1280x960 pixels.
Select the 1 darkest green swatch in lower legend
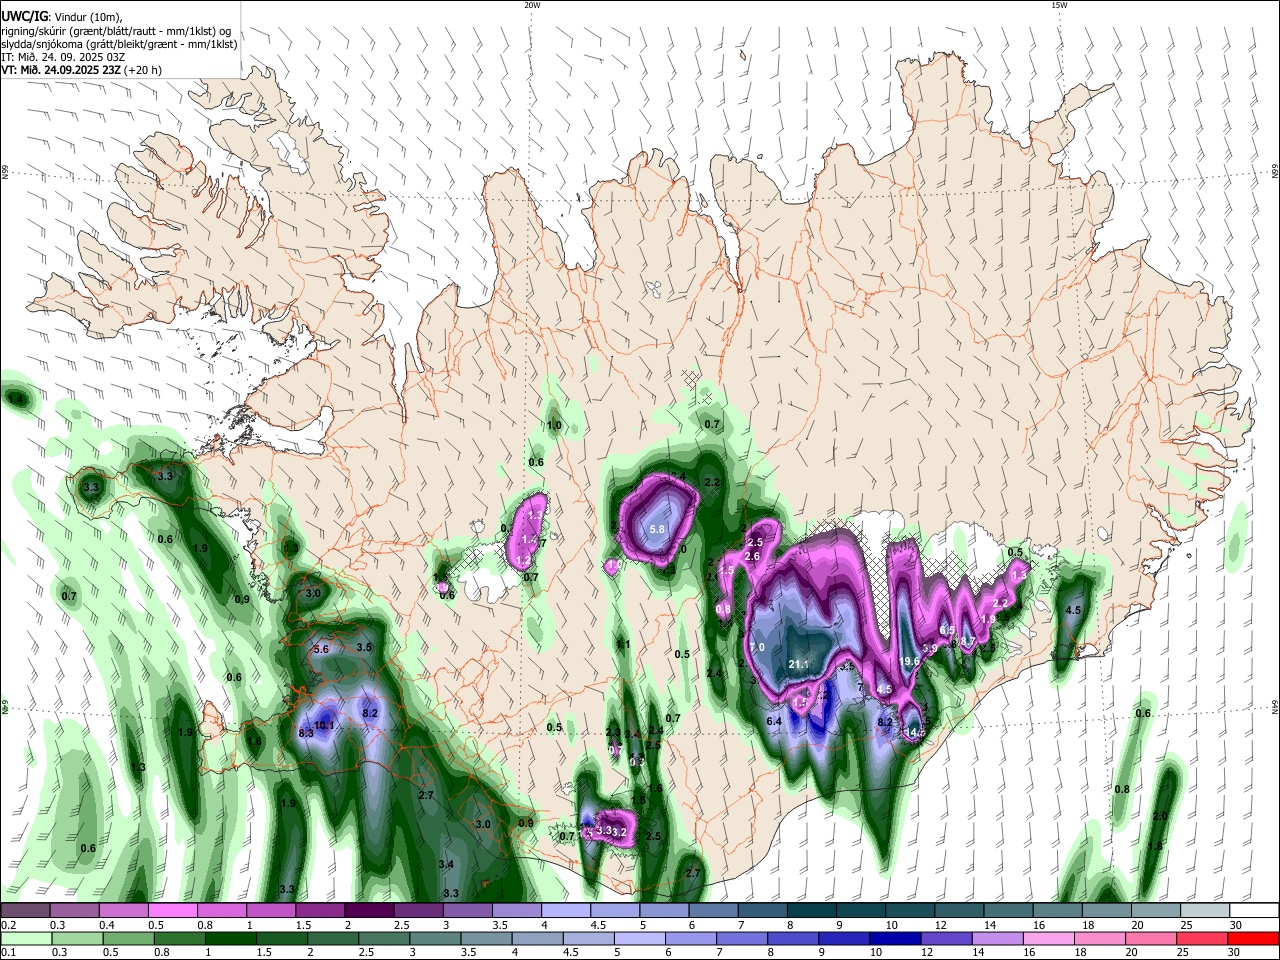pyautogui.click(x=231, y=938)
